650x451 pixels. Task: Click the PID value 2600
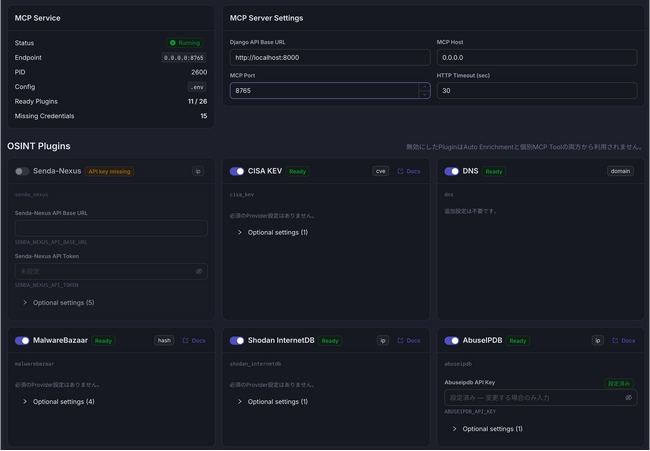click(199, 72)
